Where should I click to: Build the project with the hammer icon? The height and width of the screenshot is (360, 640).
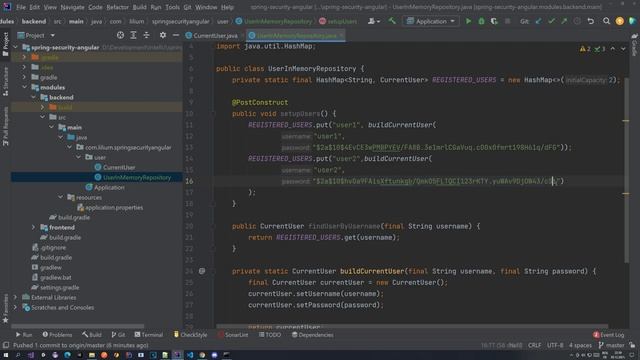392,21
